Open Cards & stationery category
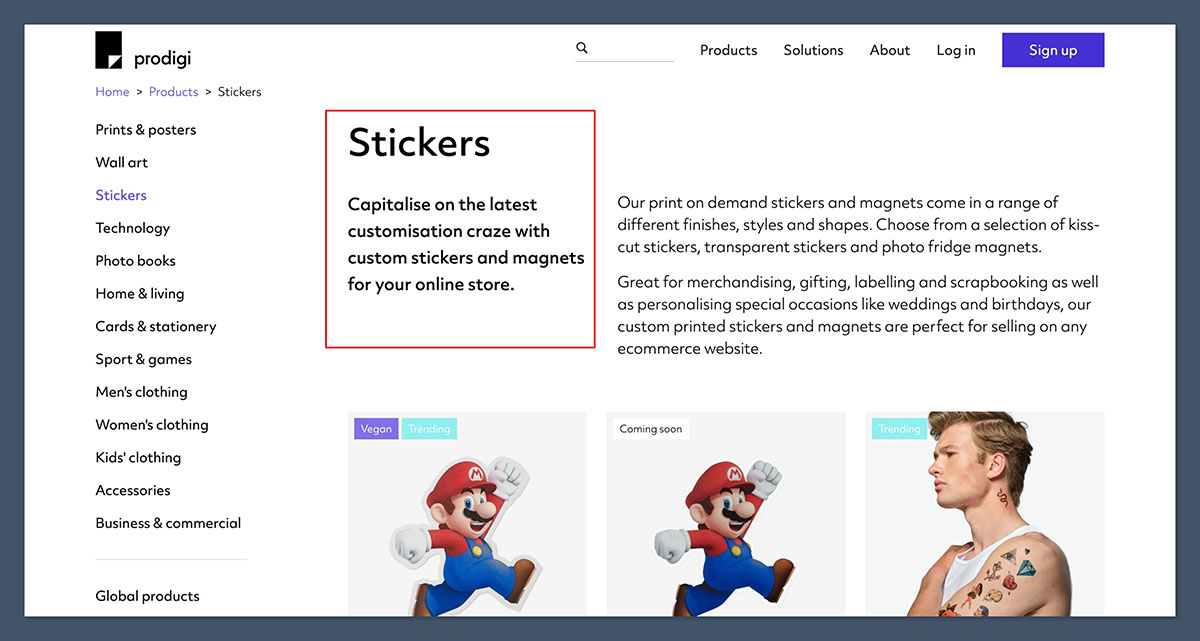1200x641 pixels. [x=156, y=326]
